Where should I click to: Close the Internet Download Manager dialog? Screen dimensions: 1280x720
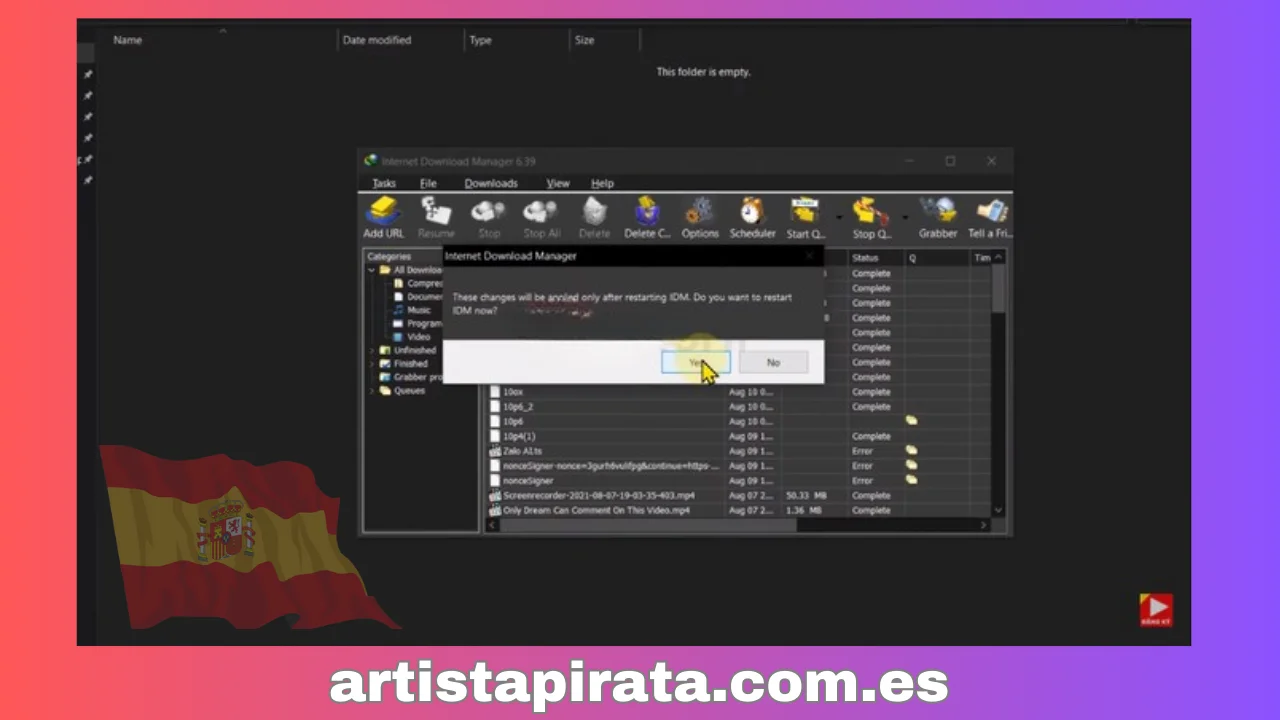point(809,256)
